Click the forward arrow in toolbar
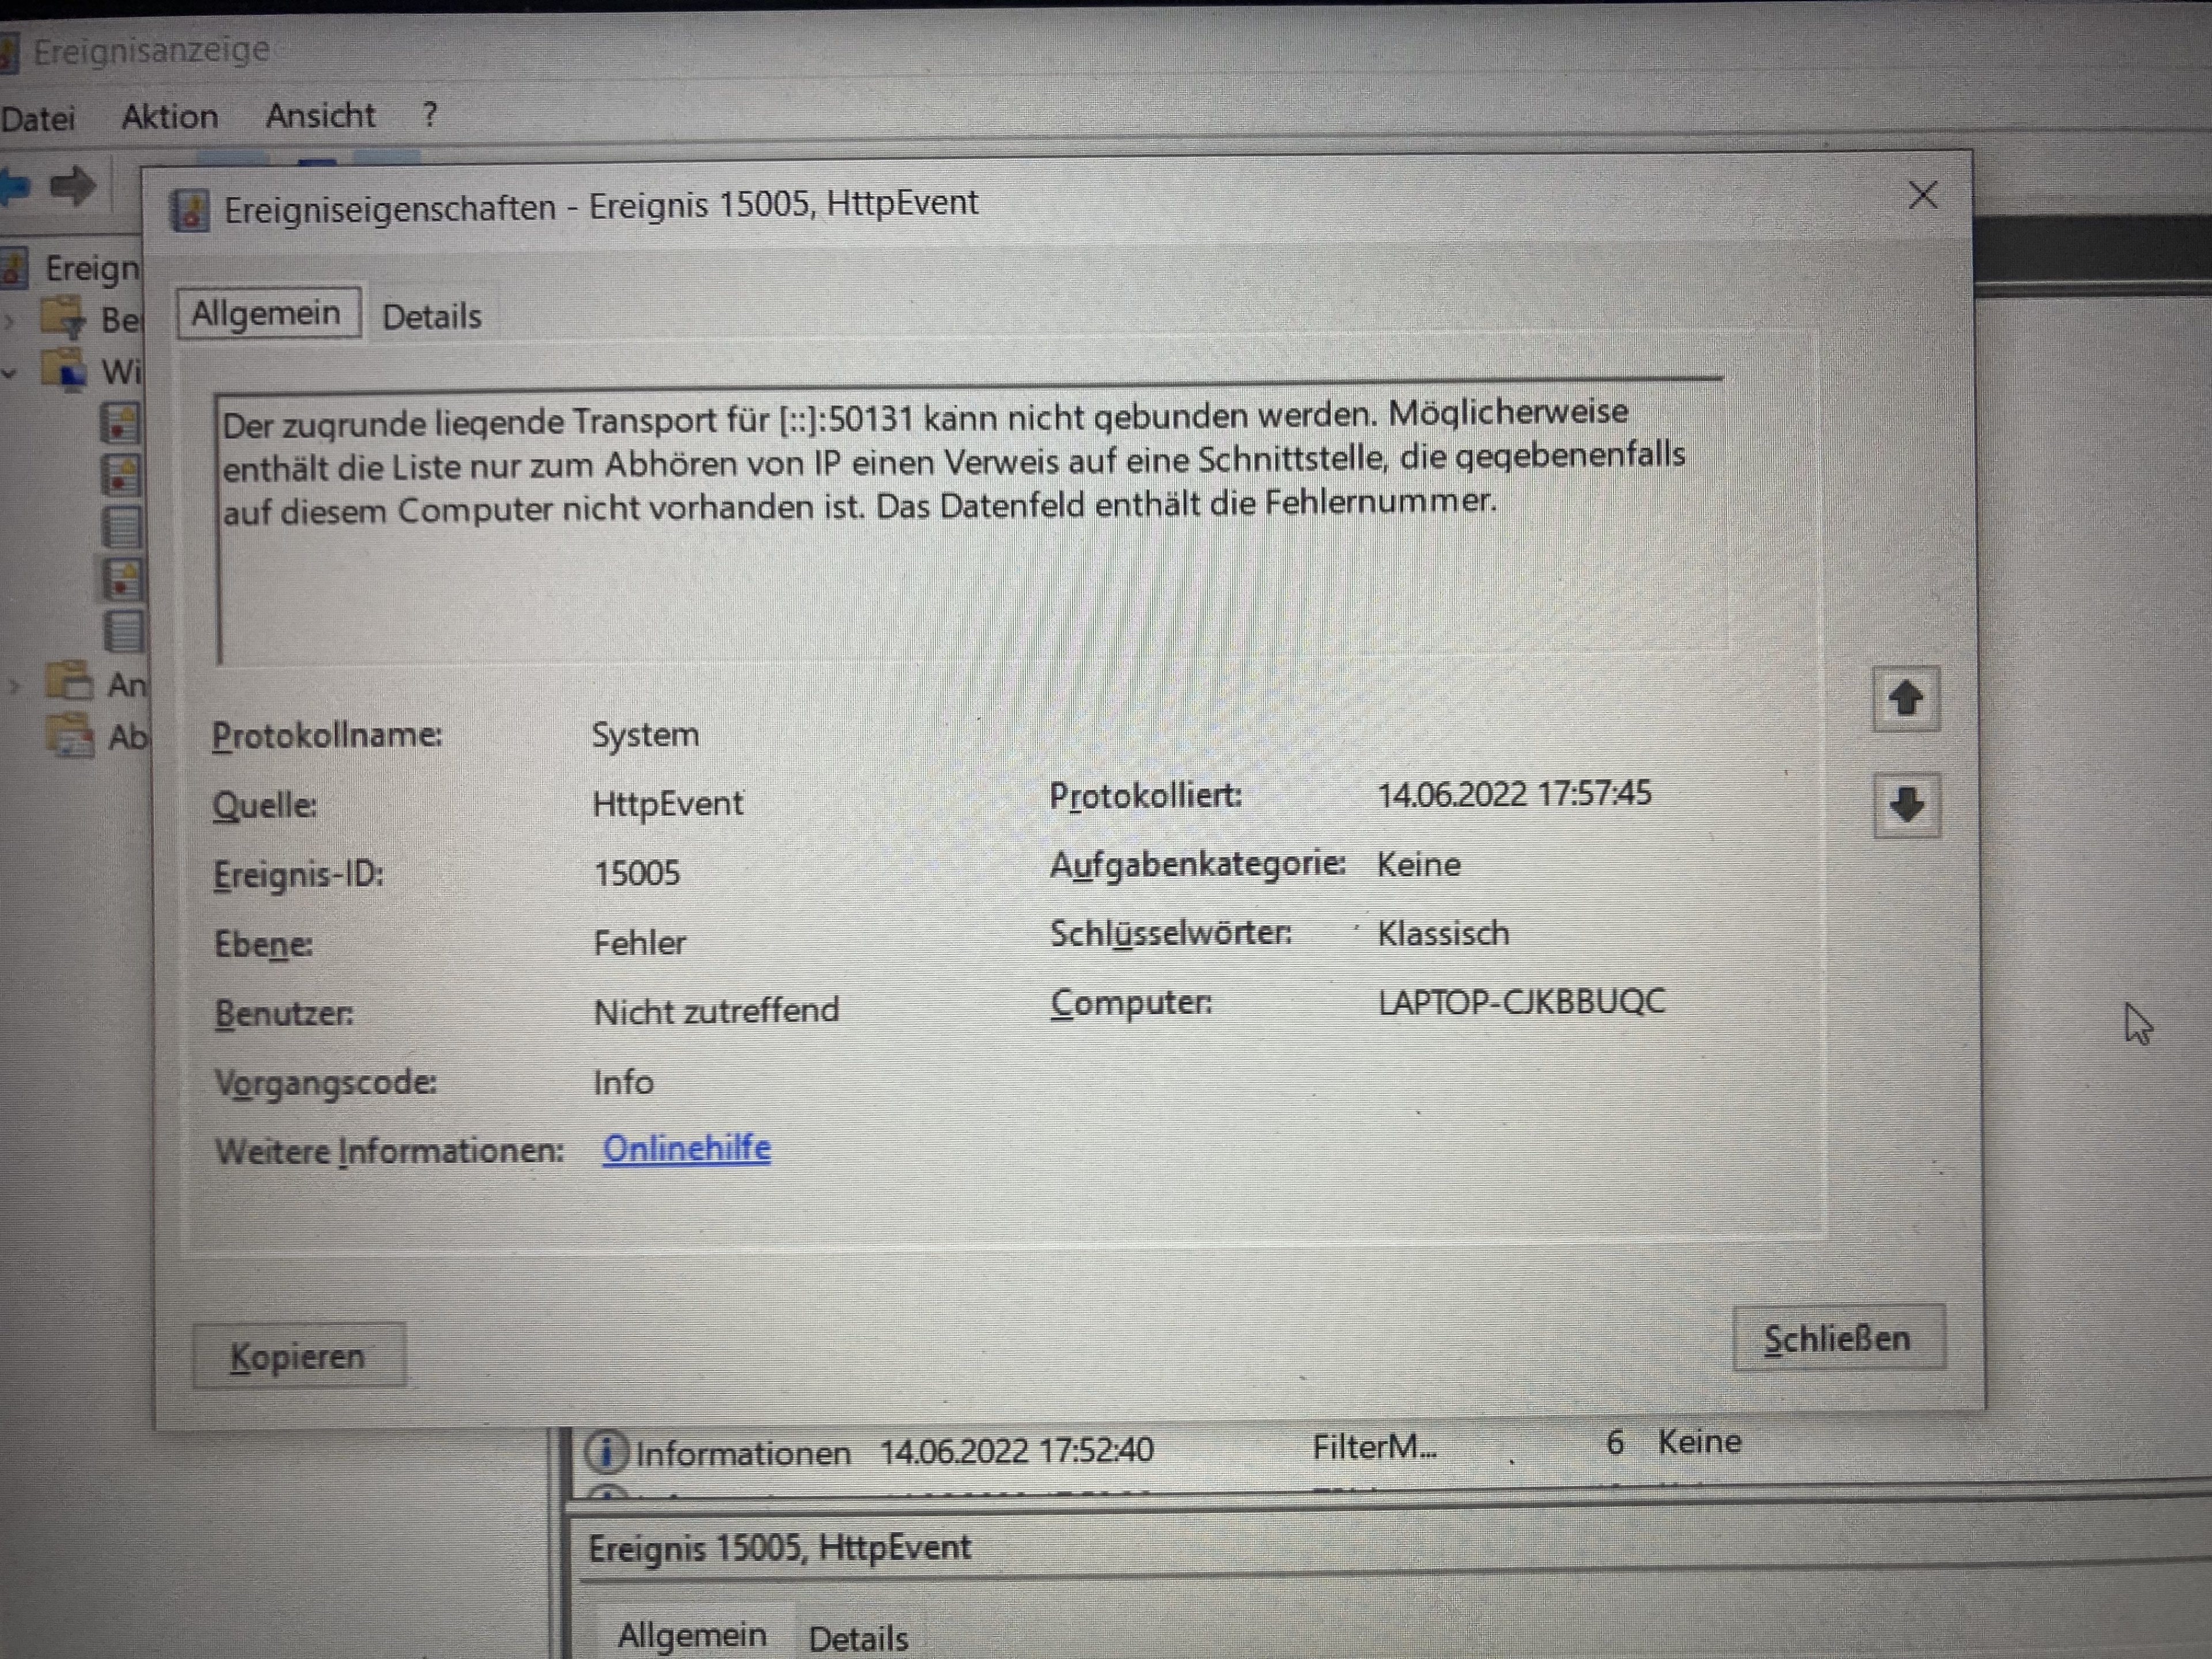Screen dimensions: 2212x1659 click(73, 186)
